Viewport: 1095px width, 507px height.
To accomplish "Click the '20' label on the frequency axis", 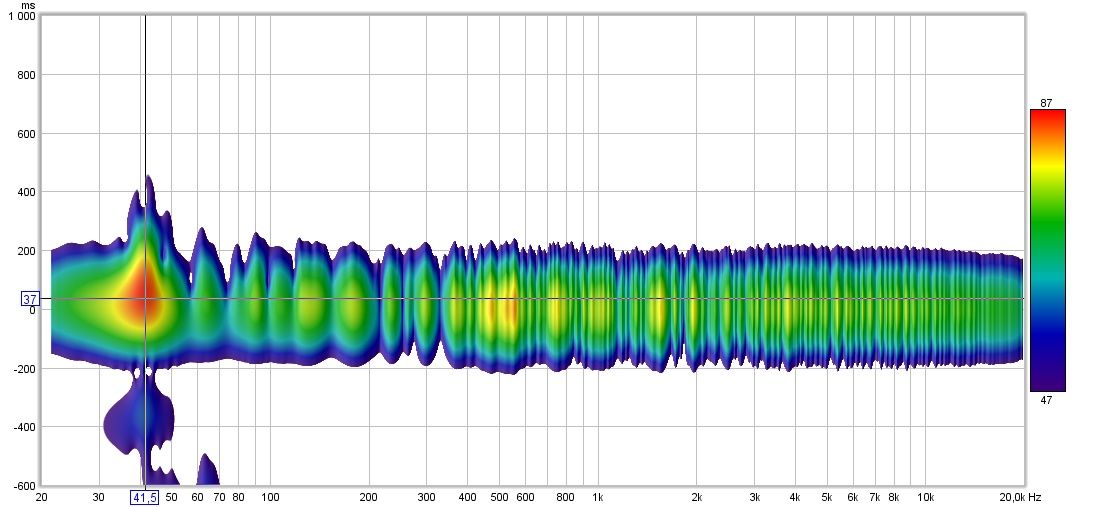I will point(42,497).
